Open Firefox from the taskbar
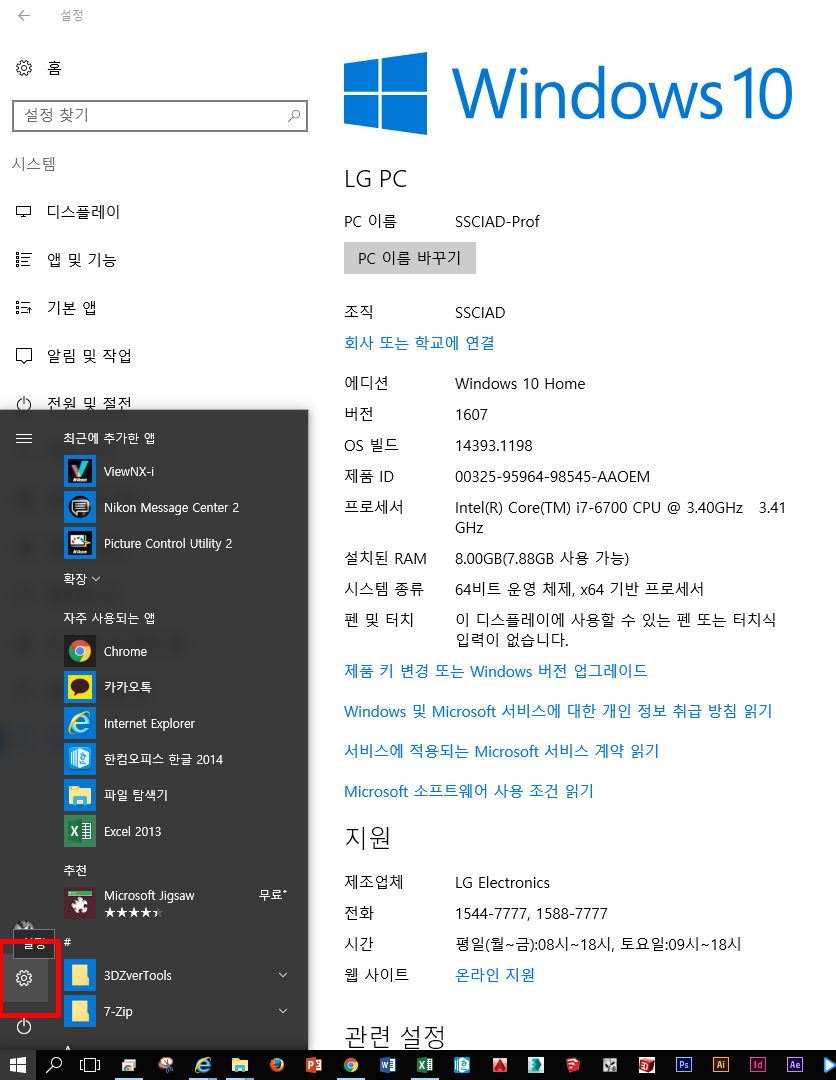Screen dimensions: 836x1080 277,1065
